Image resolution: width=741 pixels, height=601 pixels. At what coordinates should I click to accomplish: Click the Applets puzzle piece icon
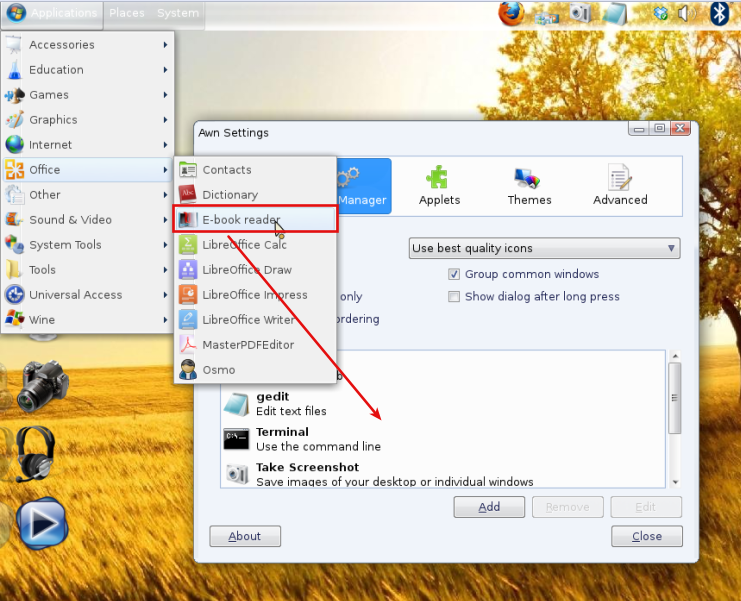[438, 177]
